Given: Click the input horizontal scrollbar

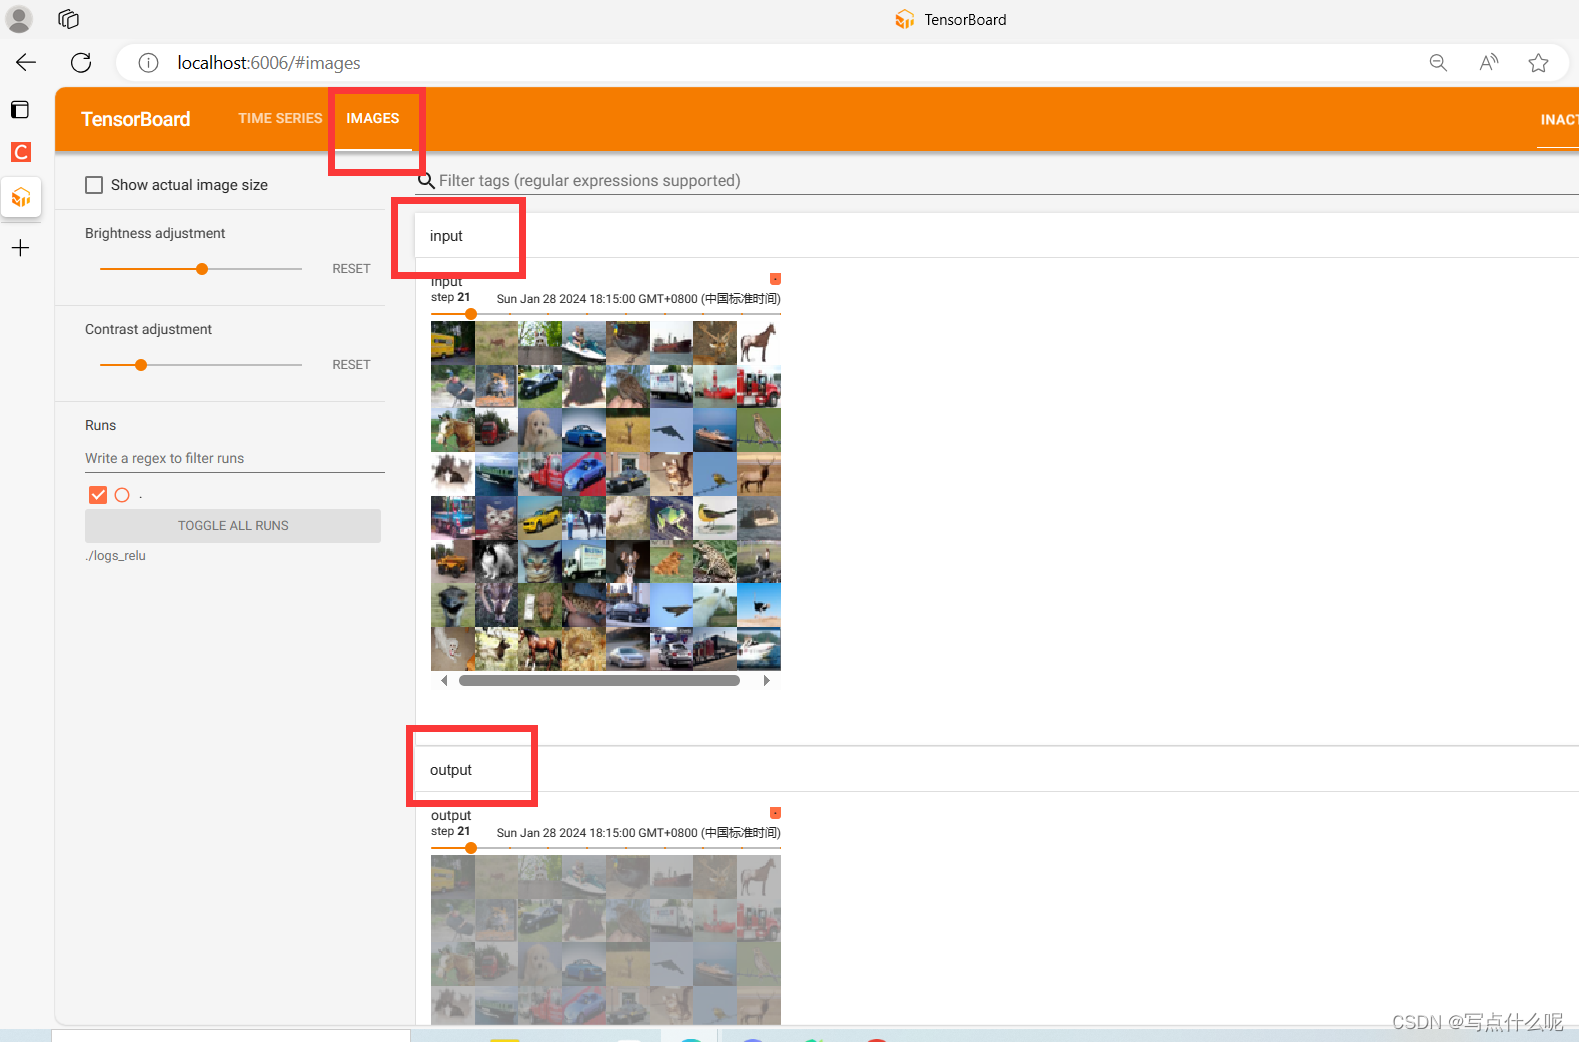Looking at the screenshot, I should click(x=599, y=681).
